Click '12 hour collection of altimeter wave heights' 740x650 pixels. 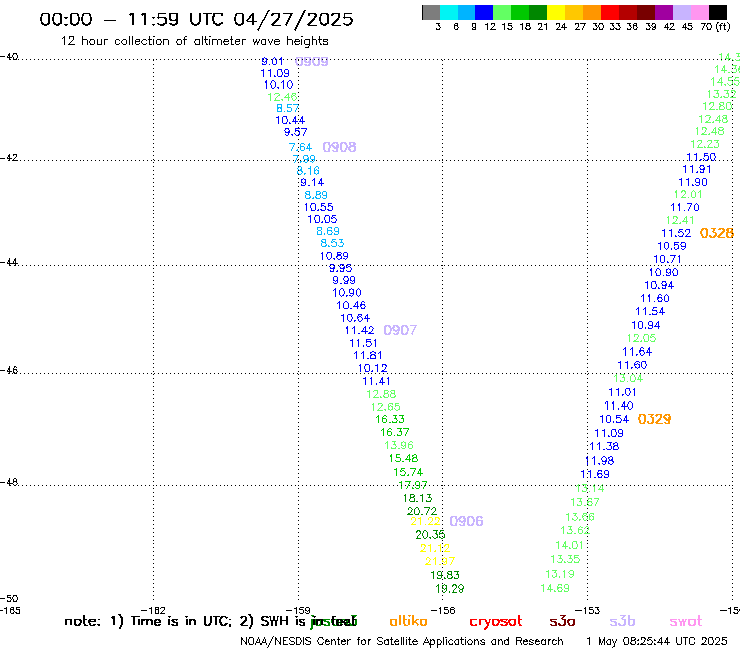pyautogui.click(x=194, y=41)
